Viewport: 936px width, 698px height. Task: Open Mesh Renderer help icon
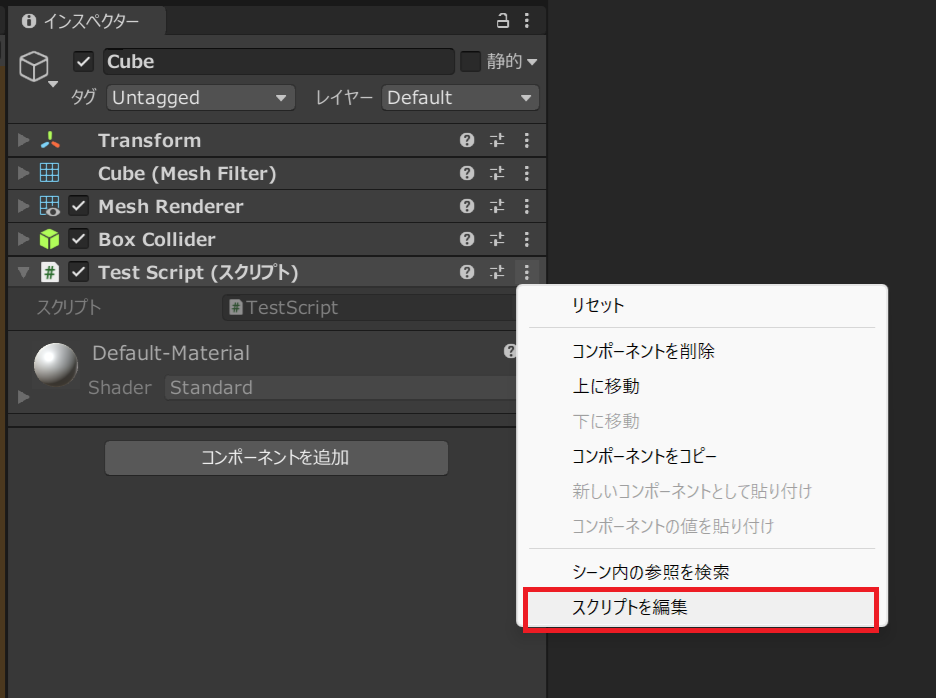tap(467, 206)
